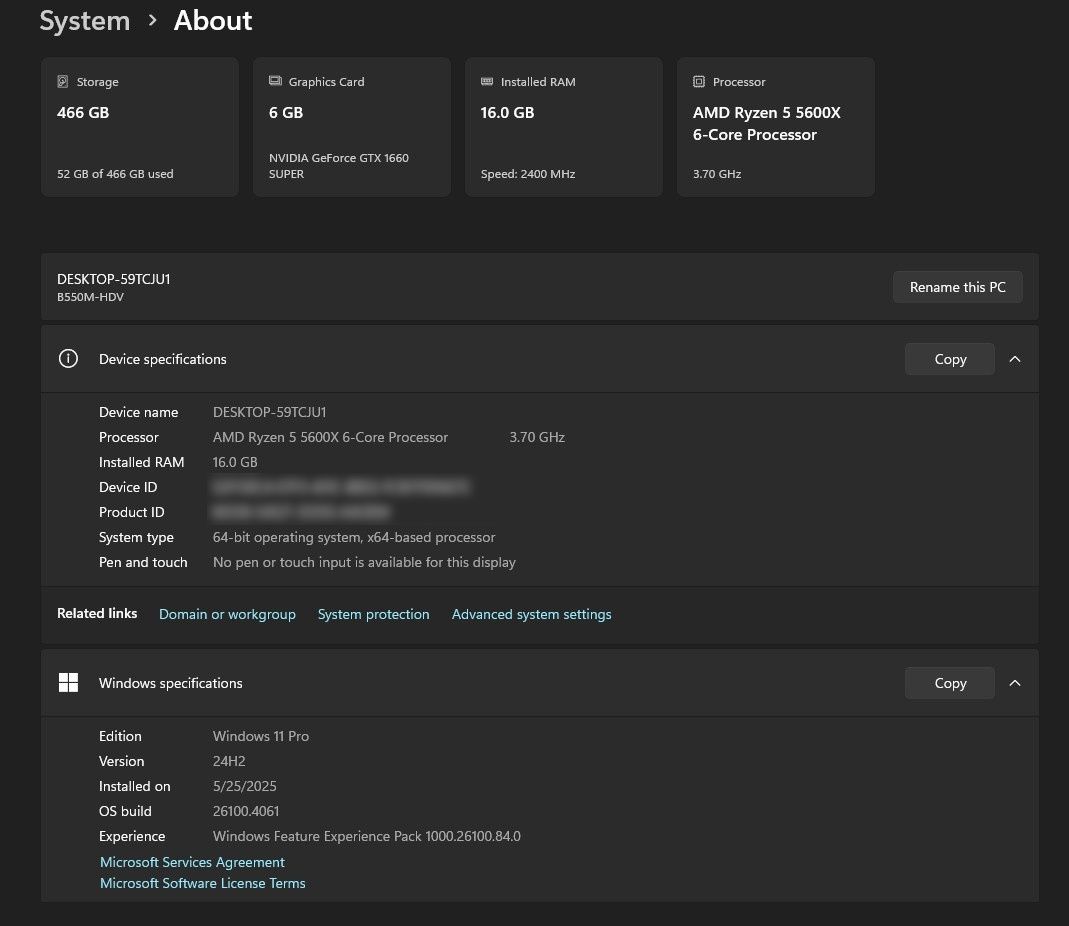Image resolution: width=1069 pixels, height=926 pixels.
Task: Open the AMD Ryzen 5 5600X processor card
Action: point(776,127)
